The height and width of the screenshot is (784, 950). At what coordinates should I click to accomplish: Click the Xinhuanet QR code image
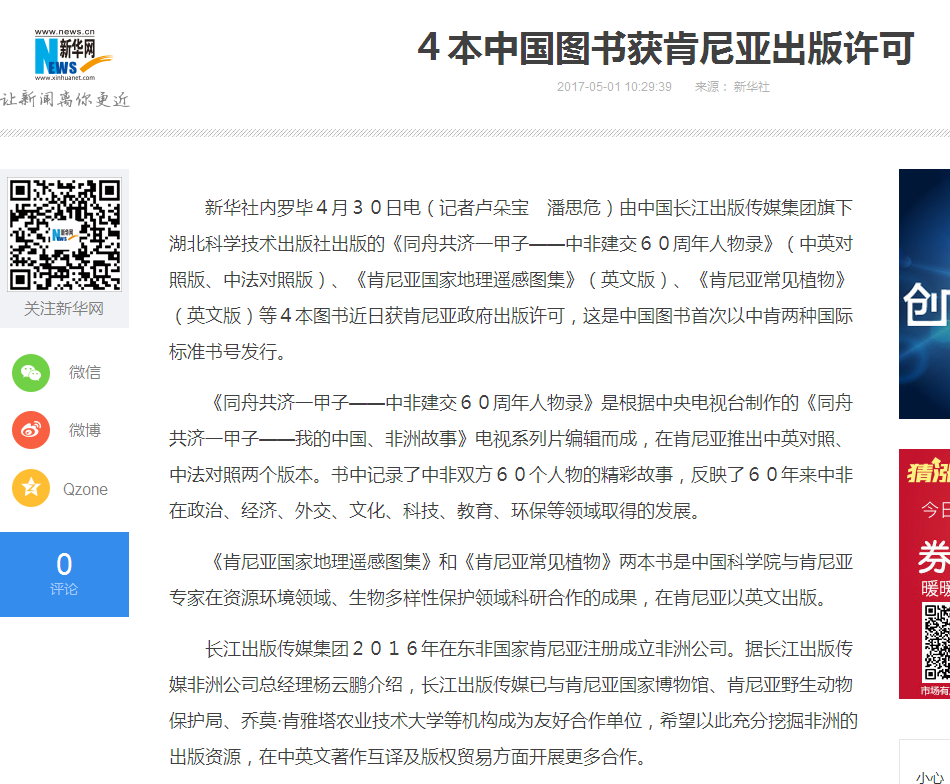coord(65,235)
